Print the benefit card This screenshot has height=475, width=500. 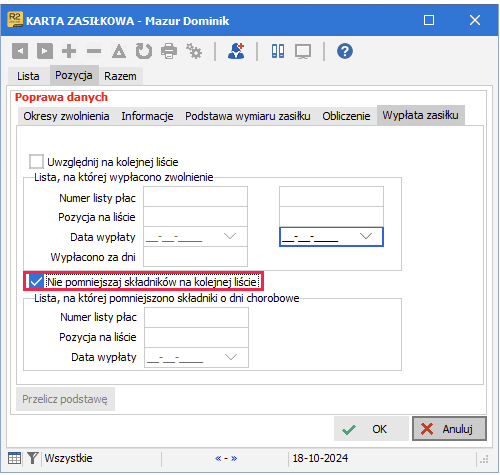click(x=169, y=51)
